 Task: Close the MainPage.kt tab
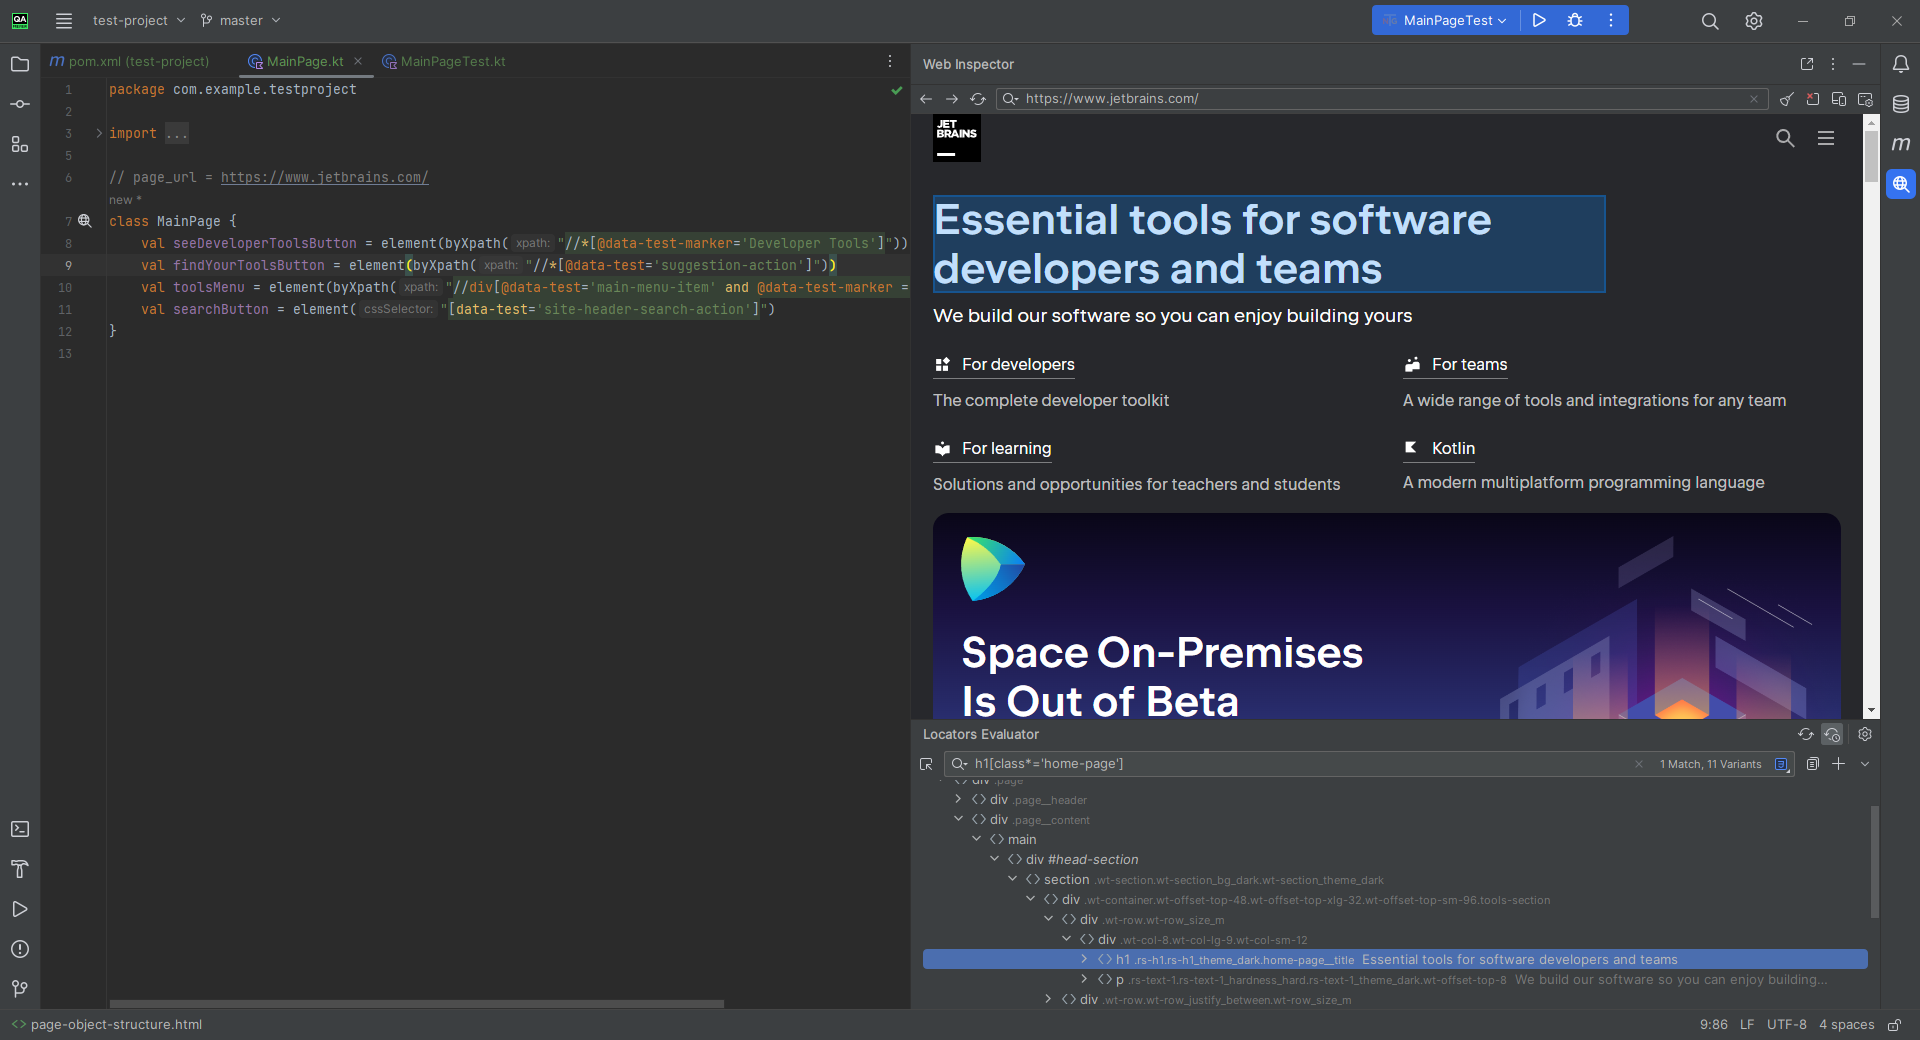(x=358, y=62)
